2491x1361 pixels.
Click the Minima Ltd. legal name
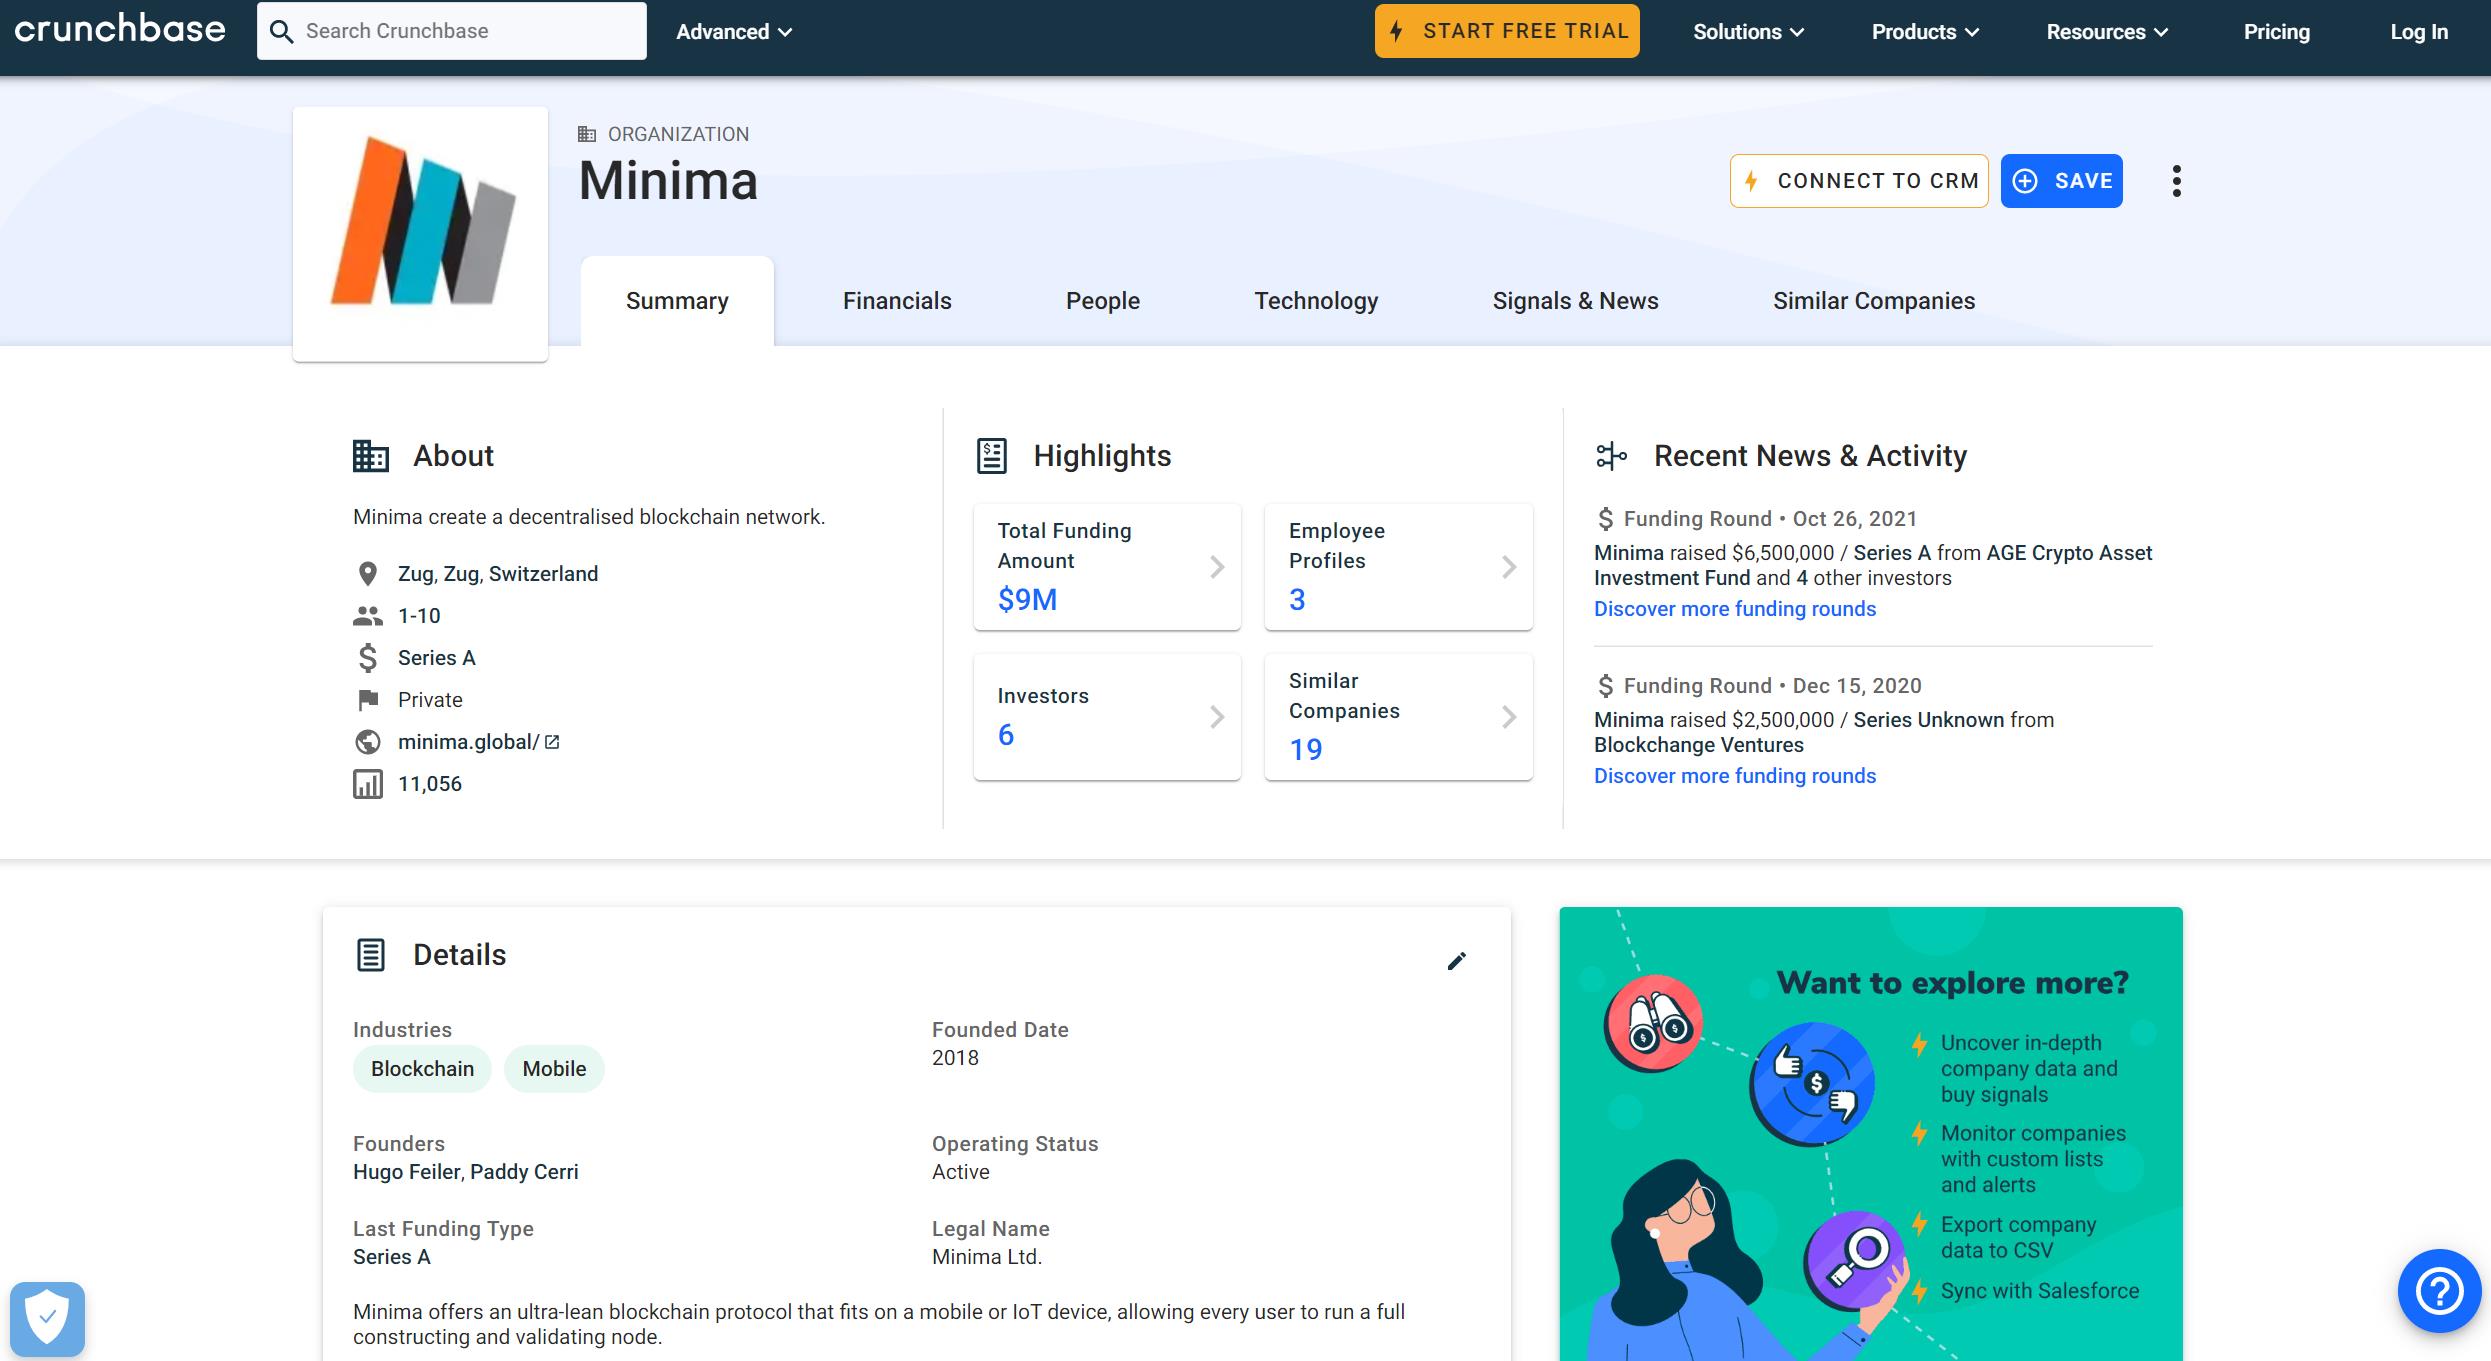click(x=987, y=1257)
